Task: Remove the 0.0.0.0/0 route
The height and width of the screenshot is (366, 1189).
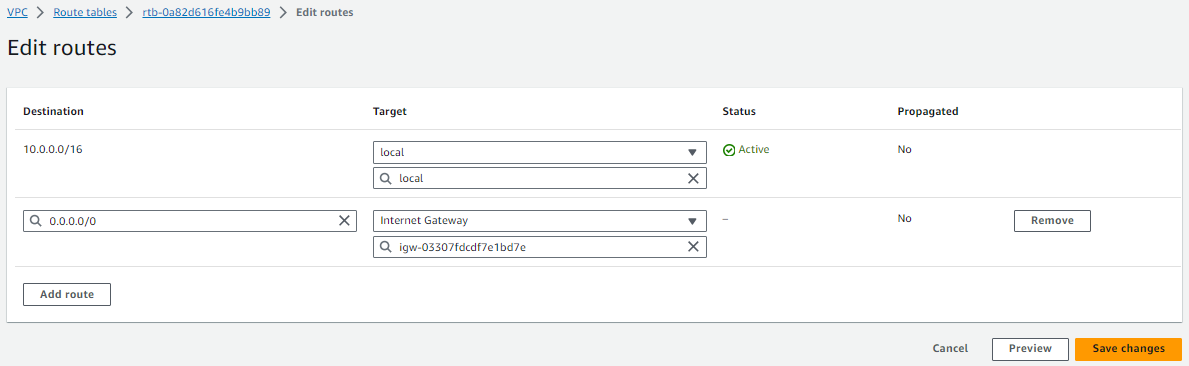Action: [x=1052, y=221]
